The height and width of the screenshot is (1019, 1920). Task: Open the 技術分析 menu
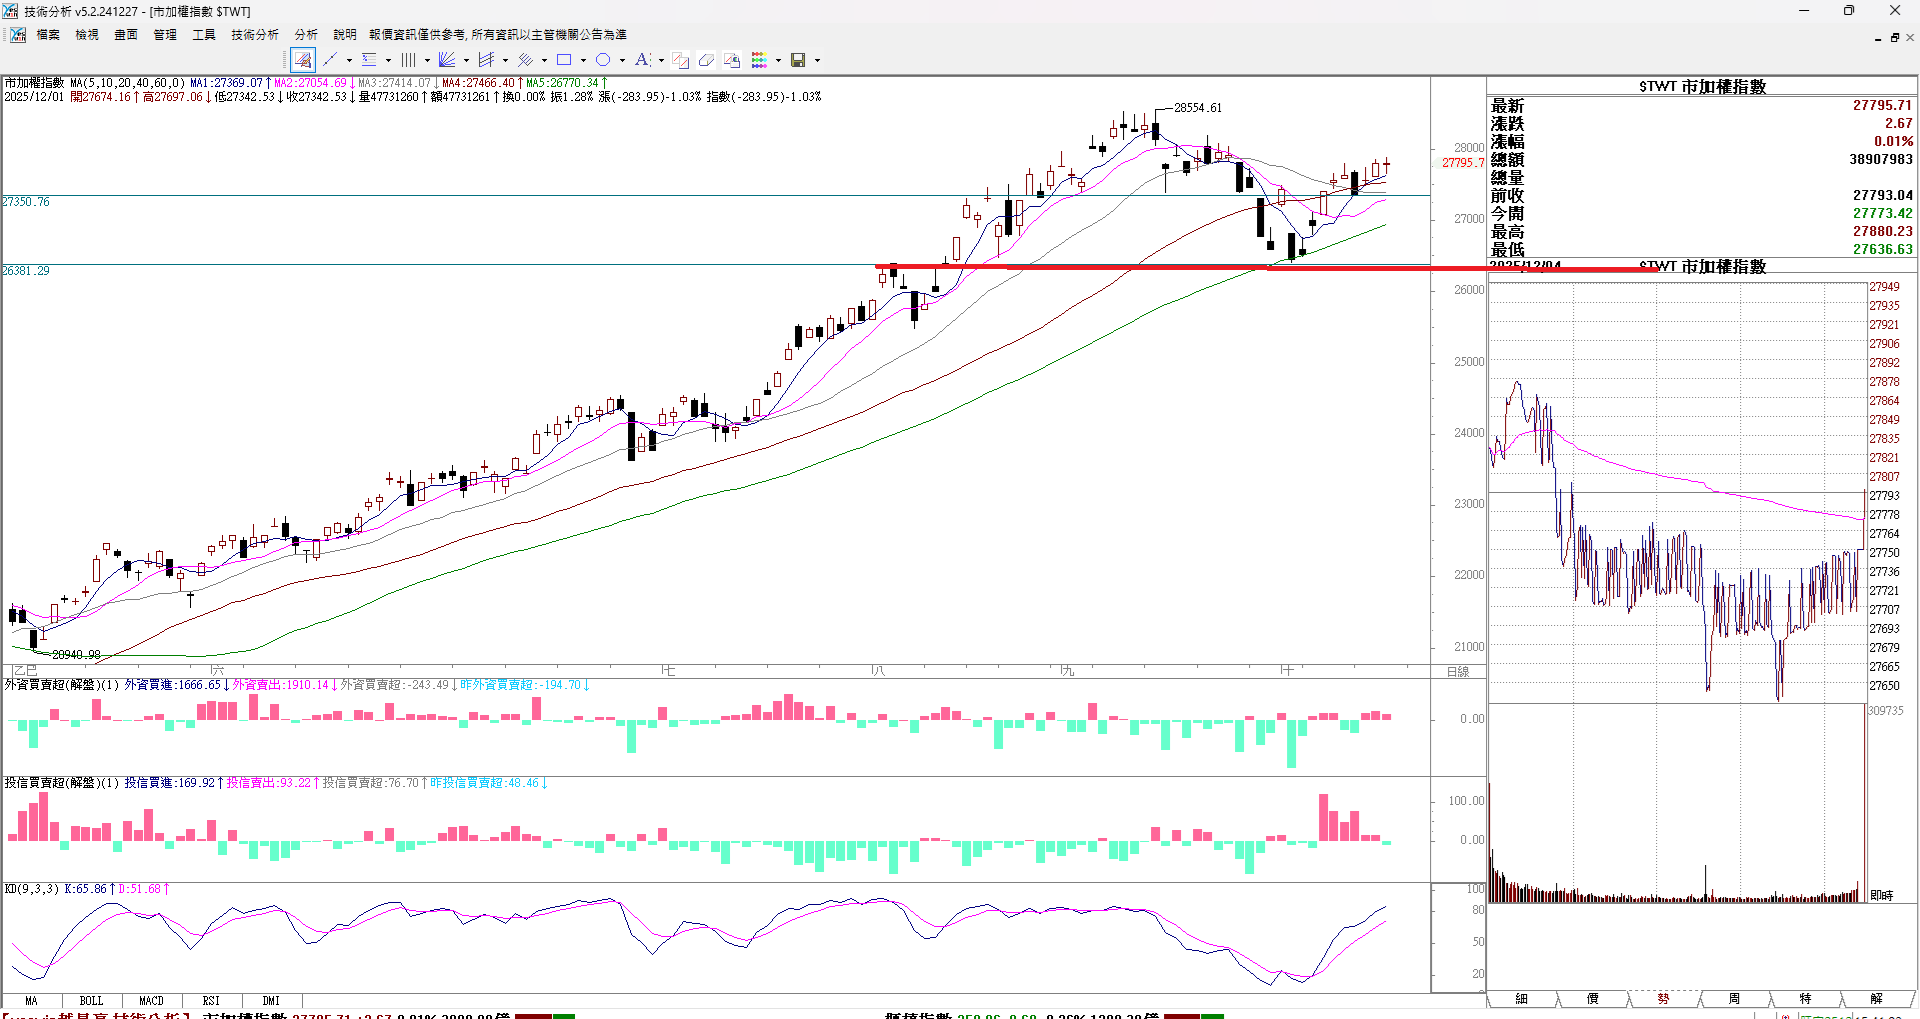pos(254,34)
